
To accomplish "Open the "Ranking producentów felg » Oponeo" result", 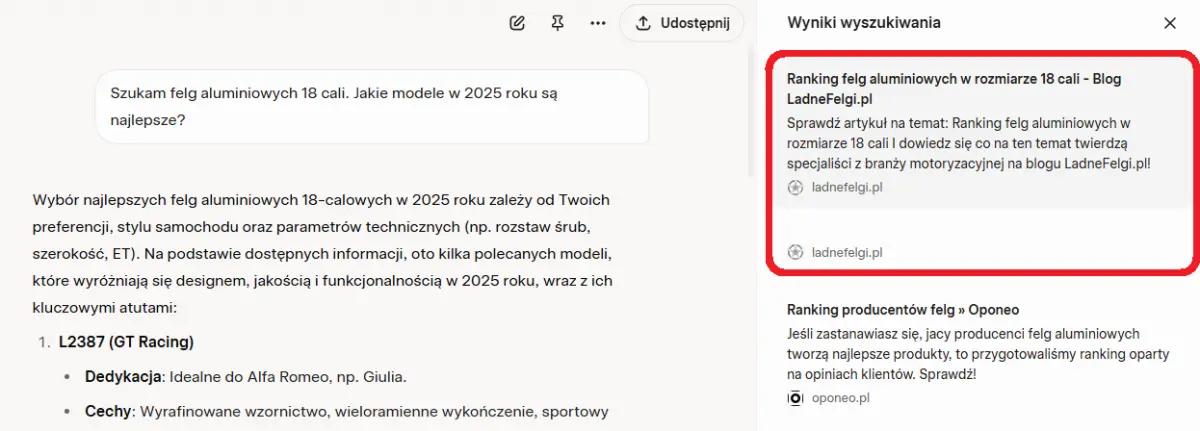I will point(903,310).
